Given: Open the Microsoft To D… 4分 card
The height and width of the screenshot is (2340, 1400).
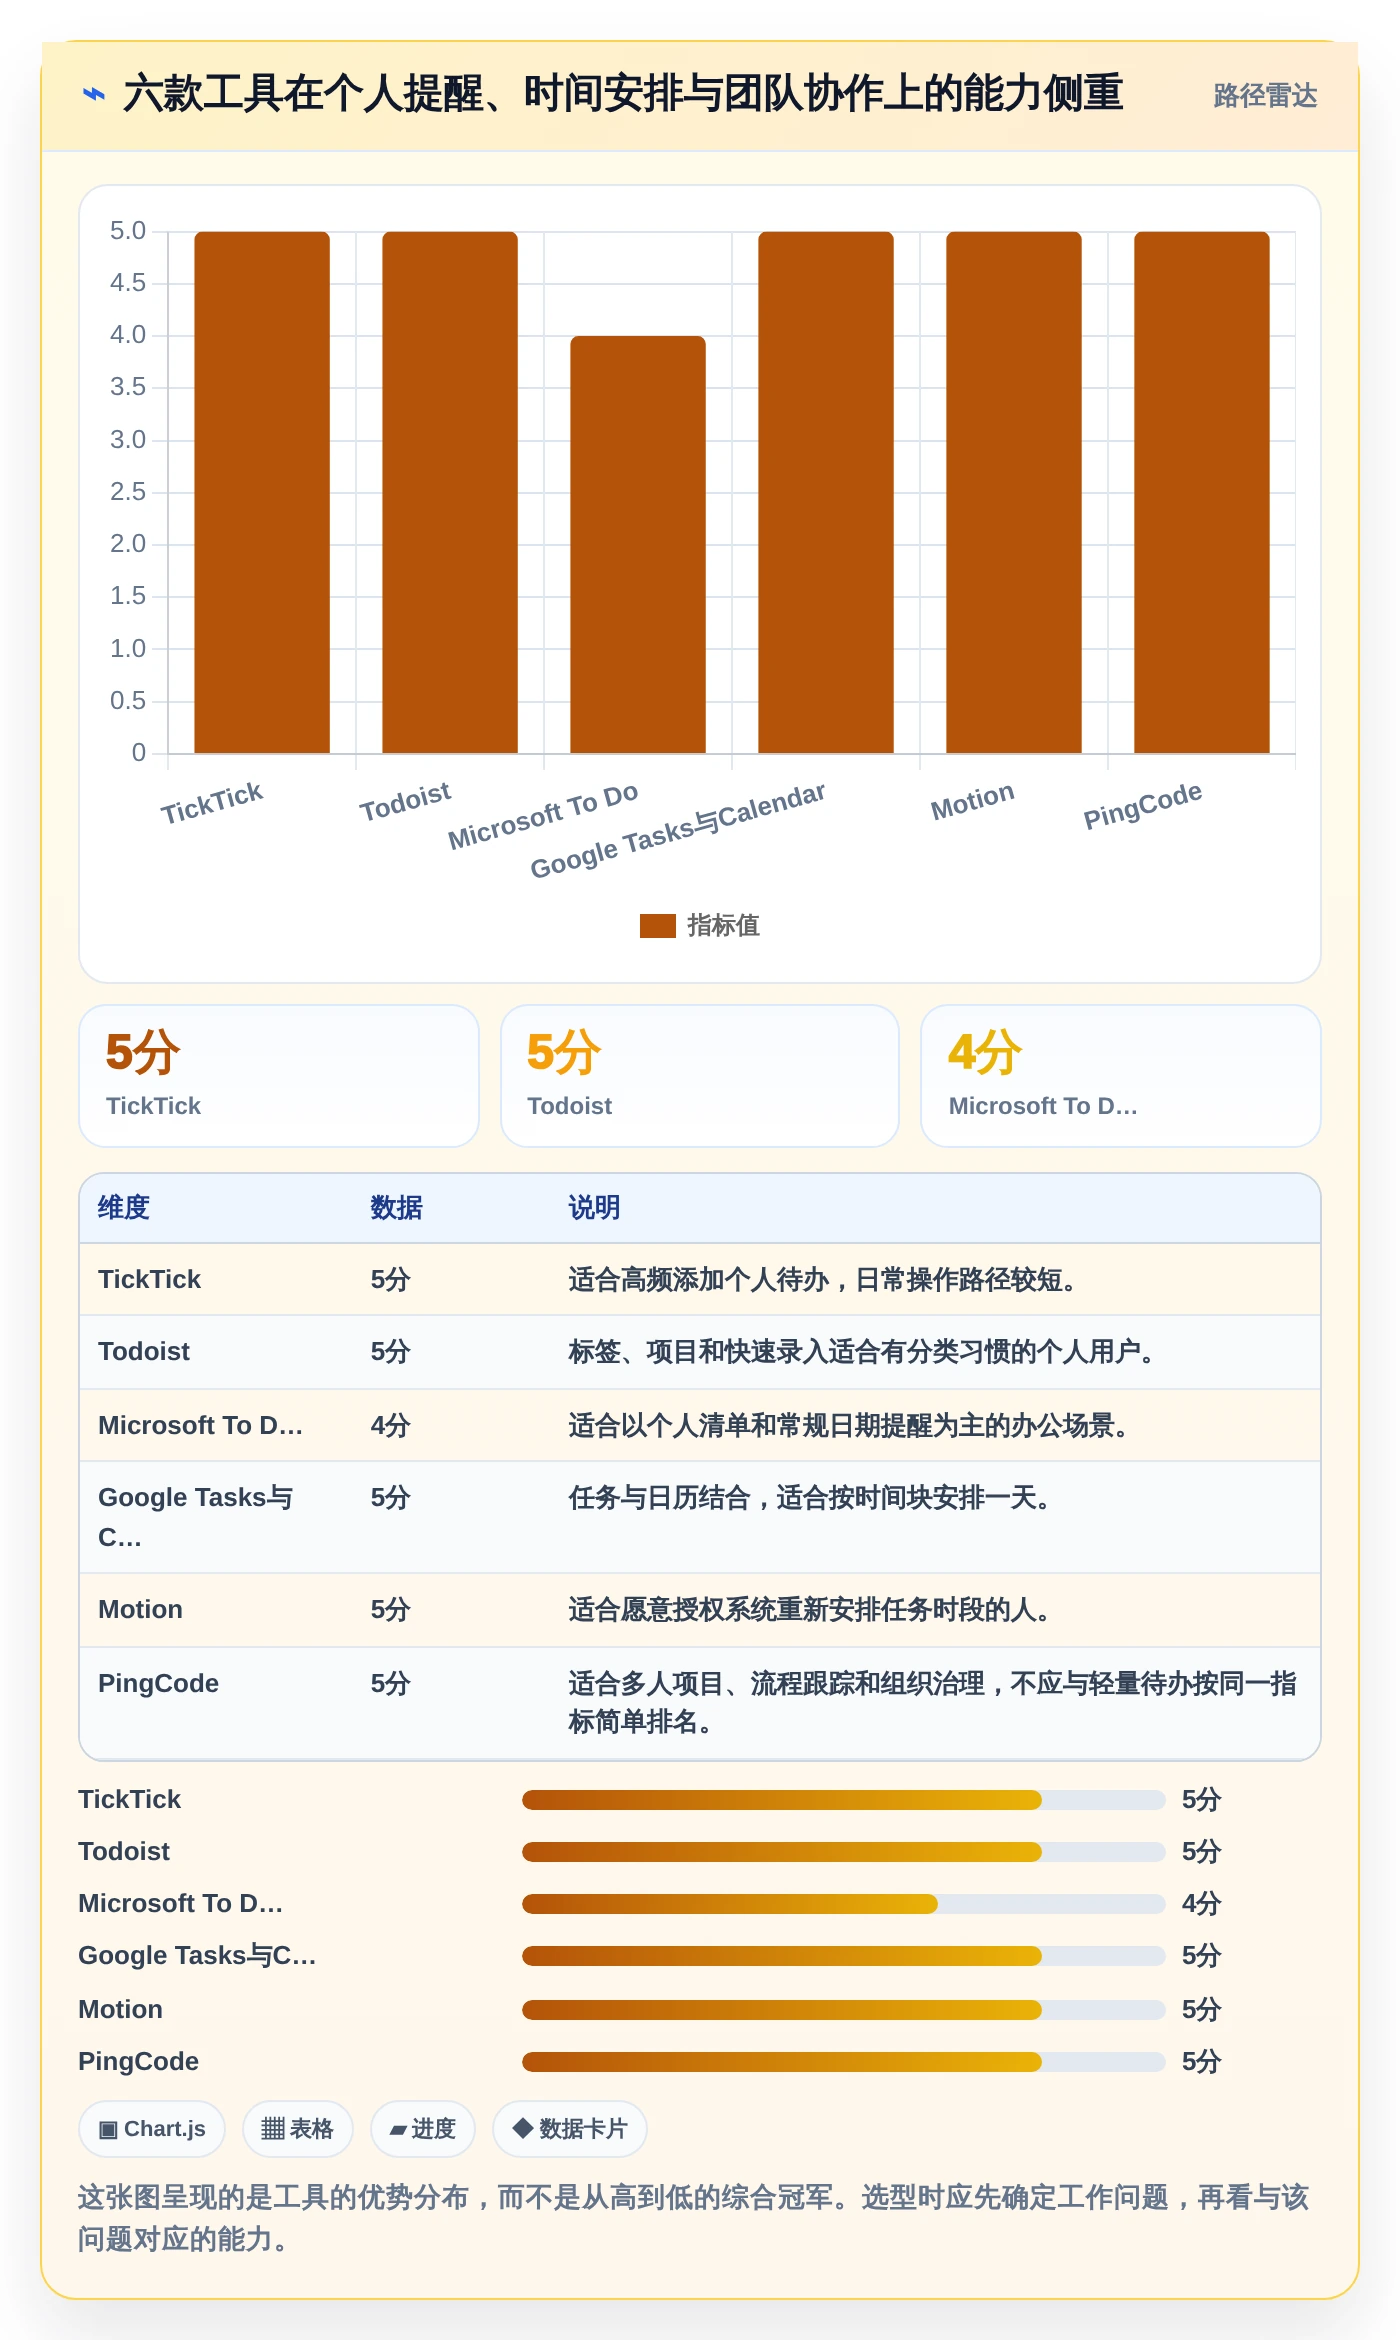Looking at the screenshot, I should [1120, 1075].
